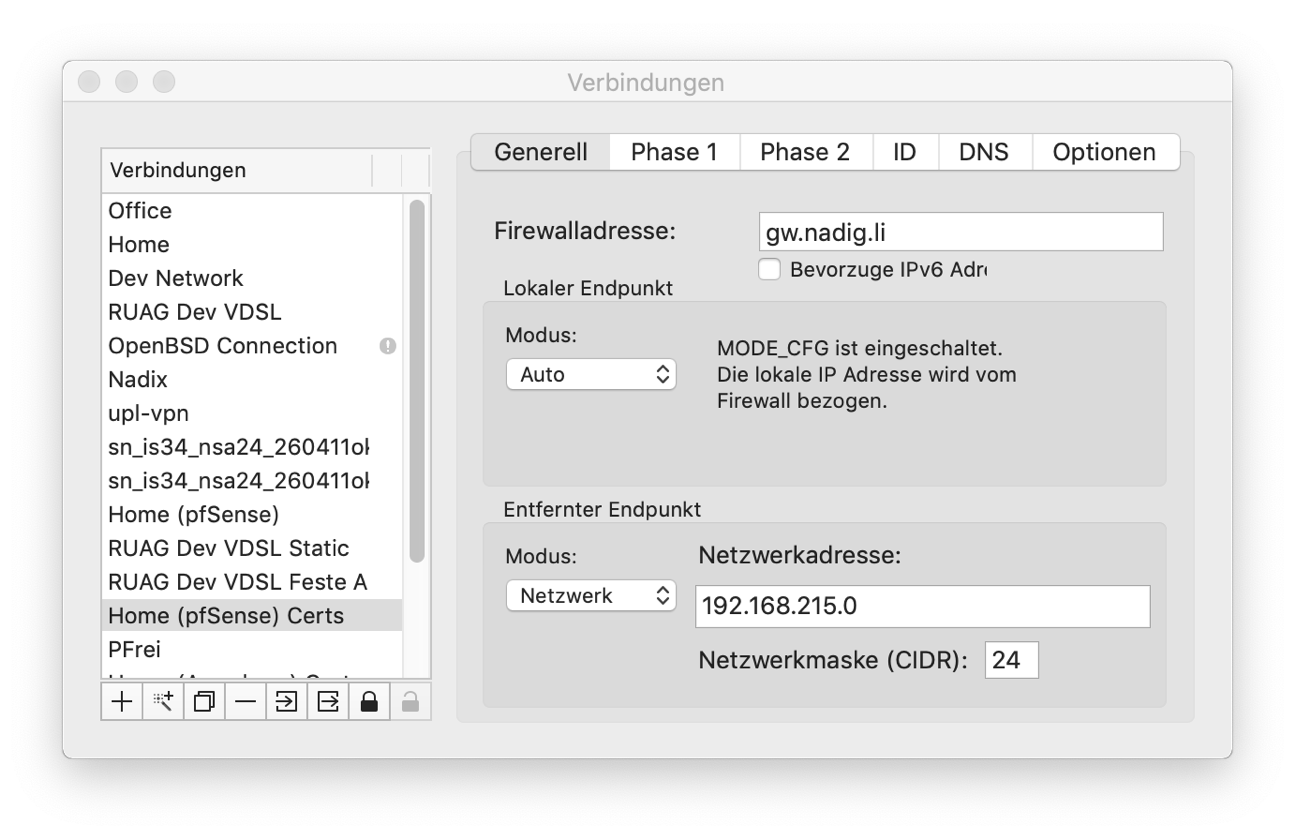The width and height of the screenshot is (1296, 826).
Task: Click the Netzwerkmaske (CIDR) field
Action: tap(1011, 660)
